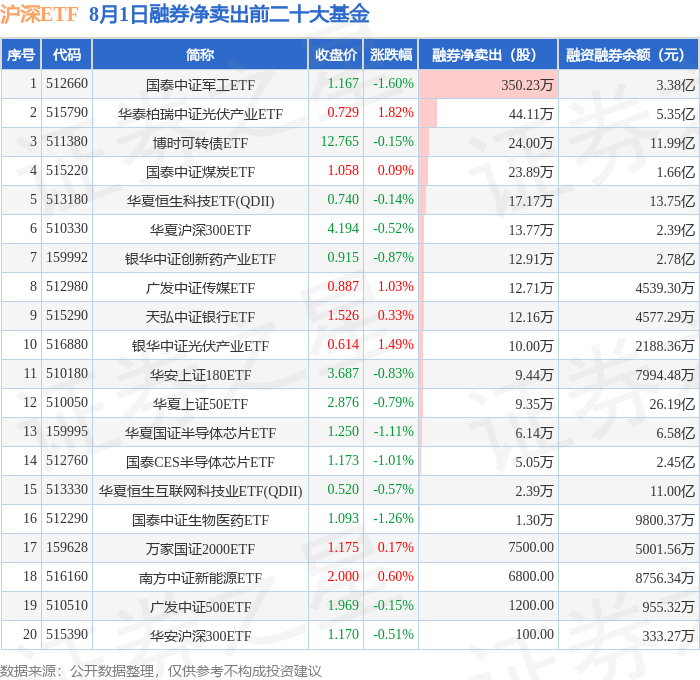Select 华夏恒生互联网科技业ETF(QDII) name cell
The height and width of the screenshot is (680, 700).
200,491
